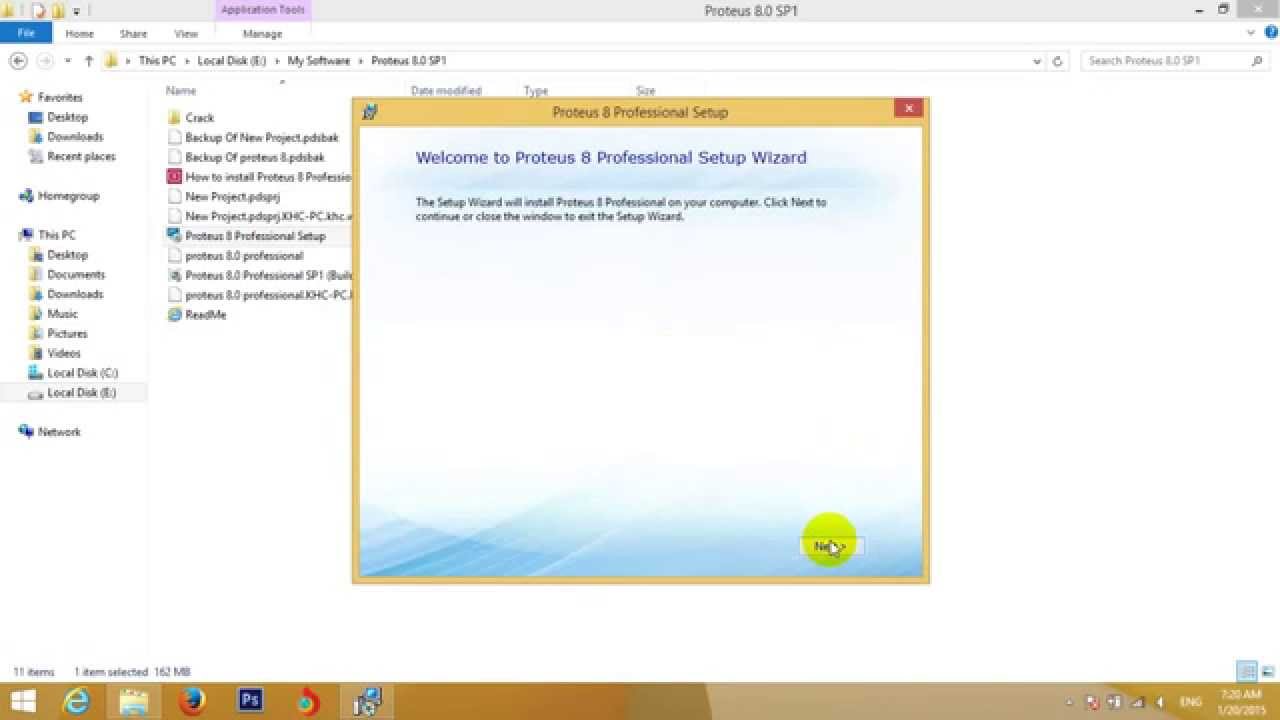Viewport: 1280px width, 720px height.
Task: Go up one folder level
Action: coord(88,61)
